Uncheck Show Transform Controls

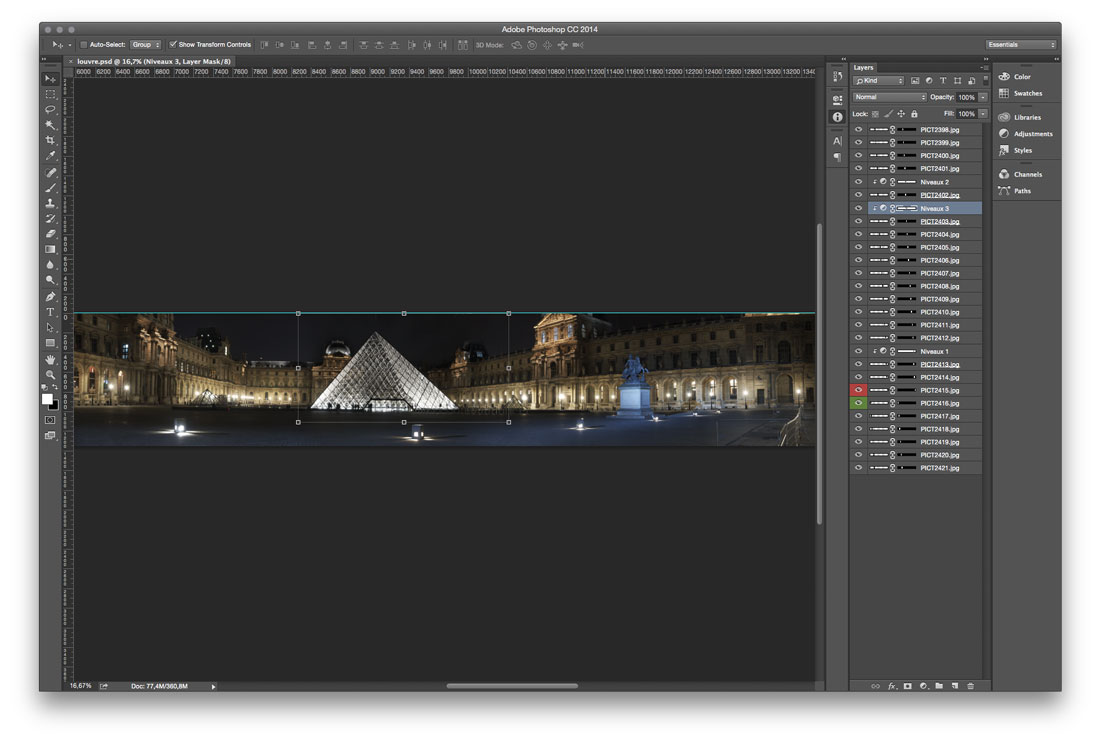(x=173, y=45)
